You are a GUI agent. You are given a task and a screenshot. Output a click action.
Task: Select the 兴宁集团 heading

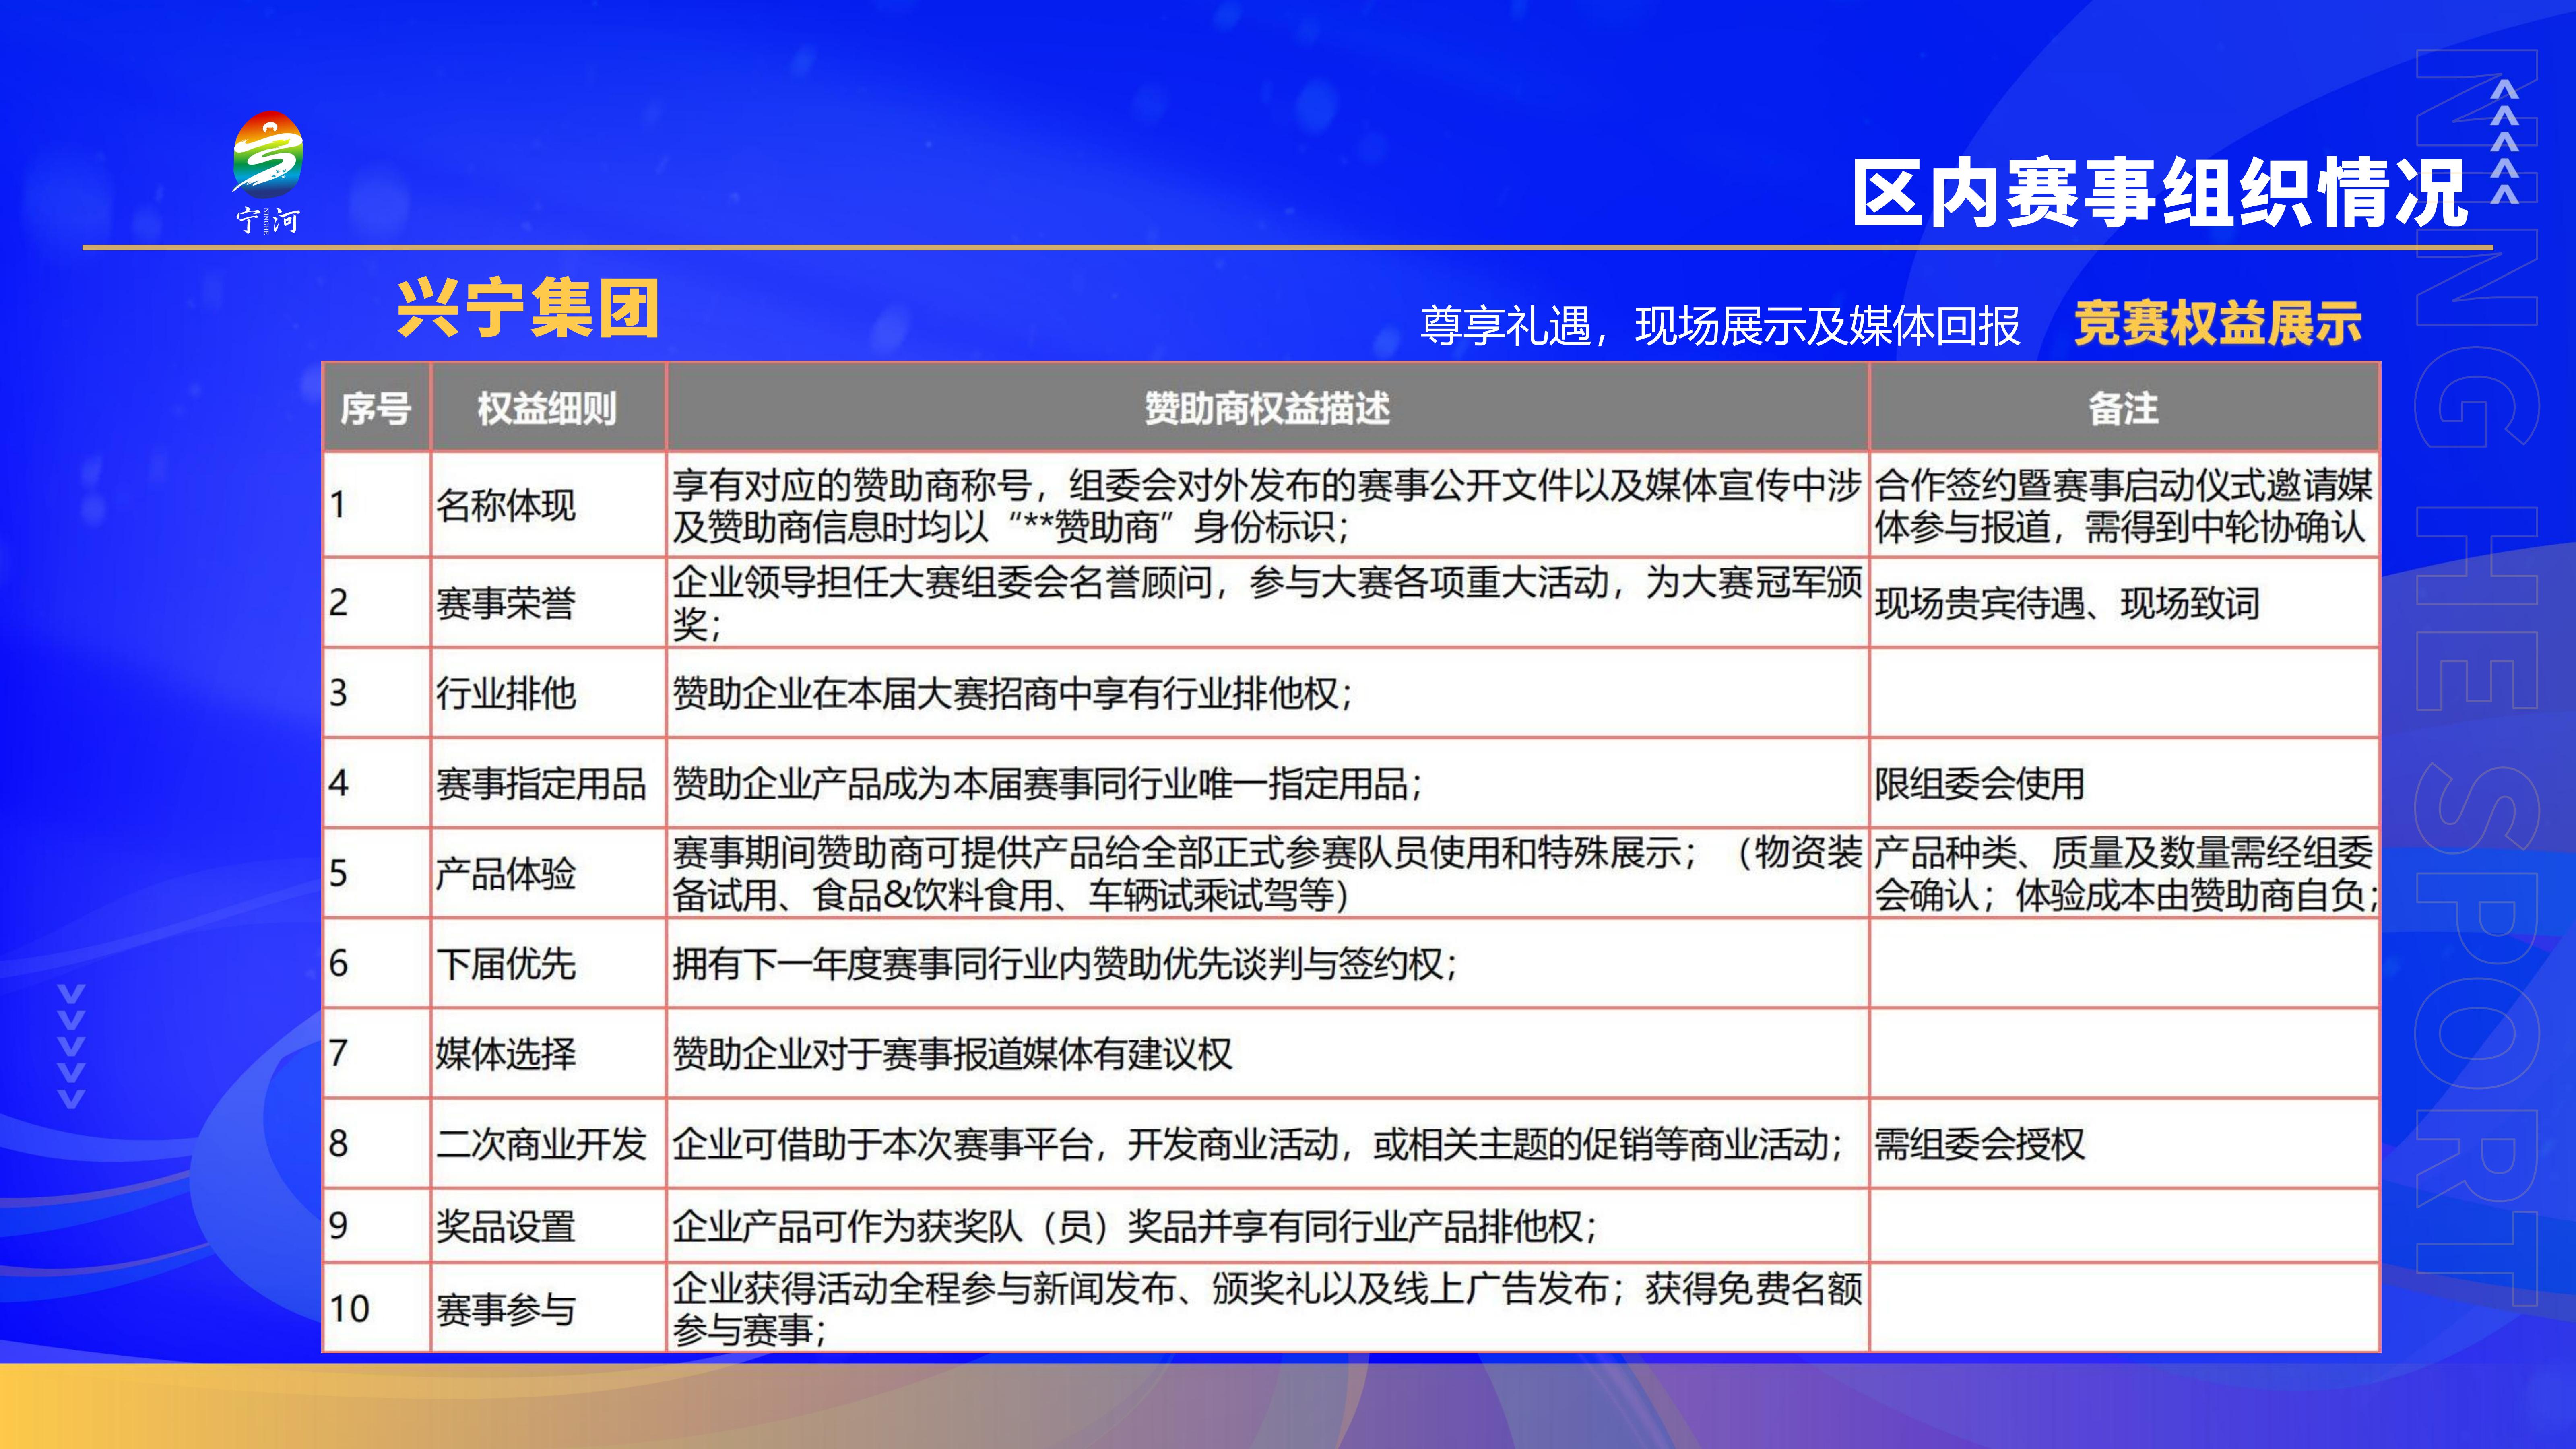(528, 308)
